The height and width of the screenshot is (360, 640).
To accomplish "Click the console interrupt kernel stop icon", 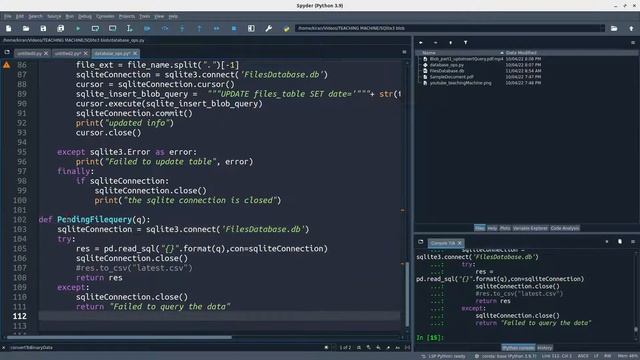I will coord(607,242).
